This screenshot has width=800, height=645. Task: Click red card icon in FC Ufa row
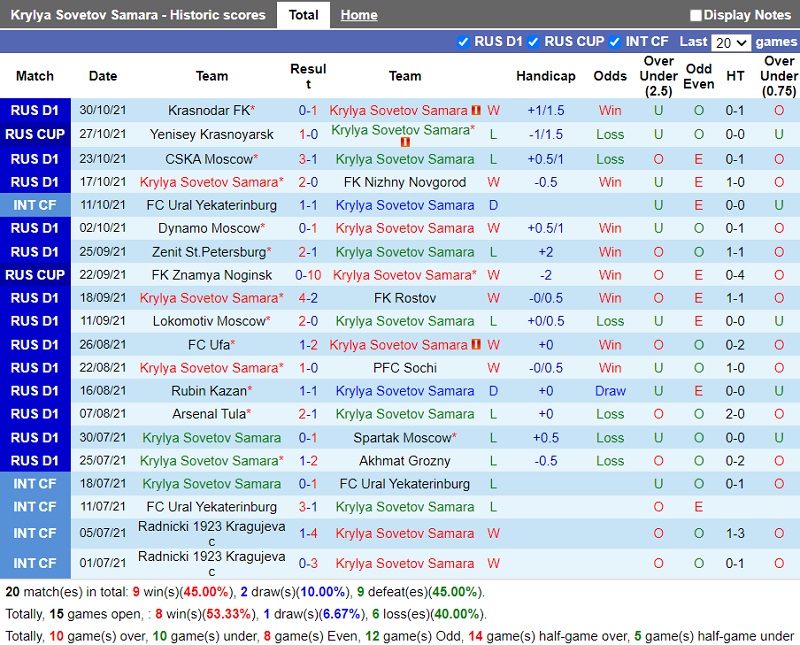click(476, 344)
